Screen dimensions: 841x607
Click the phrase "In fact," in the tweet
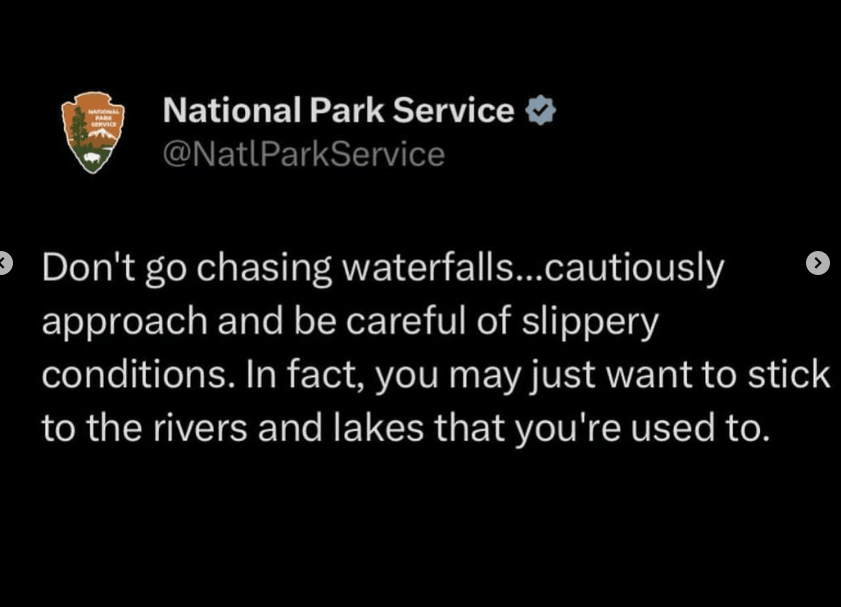point(304,374)
